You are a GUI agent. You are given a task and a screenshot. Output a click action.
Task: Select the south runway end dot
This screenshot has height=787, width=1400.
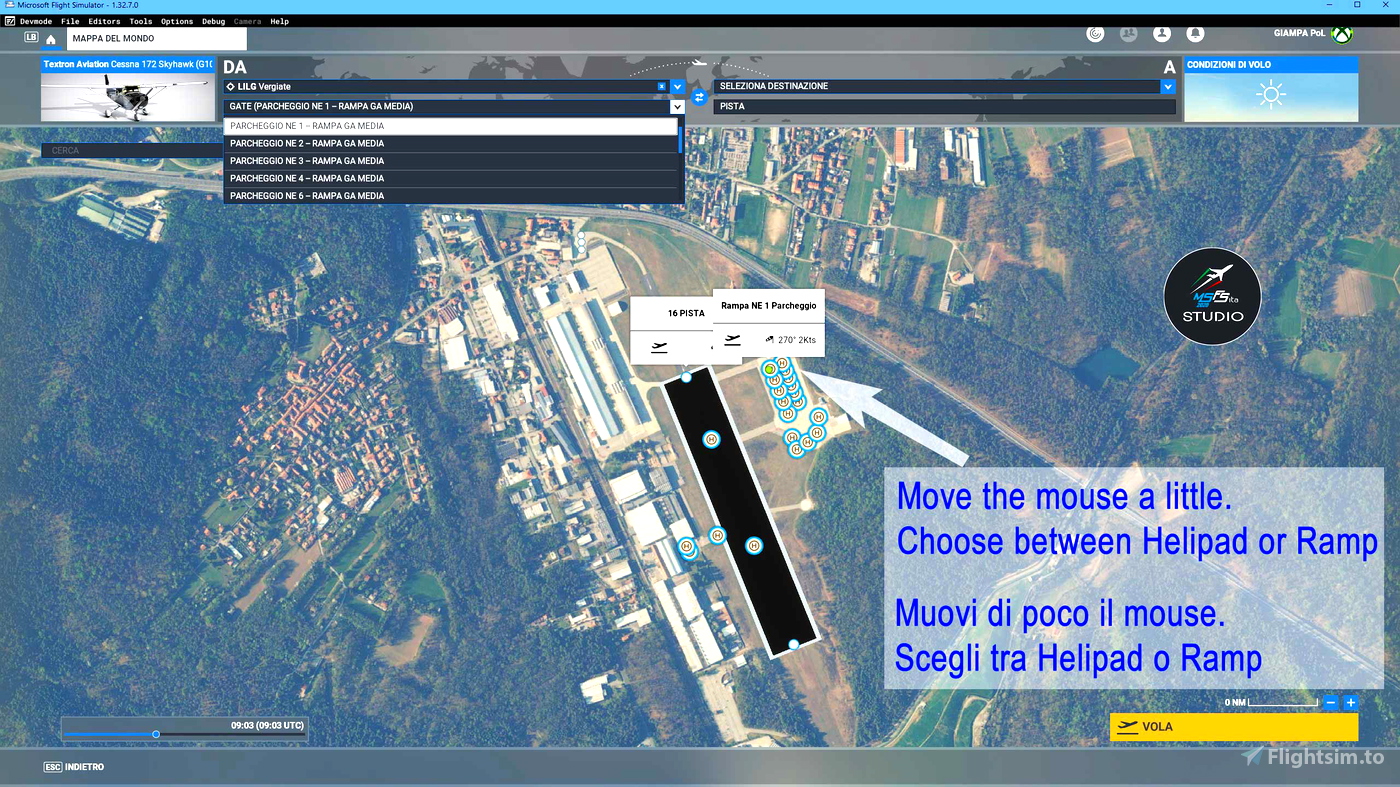793,644
